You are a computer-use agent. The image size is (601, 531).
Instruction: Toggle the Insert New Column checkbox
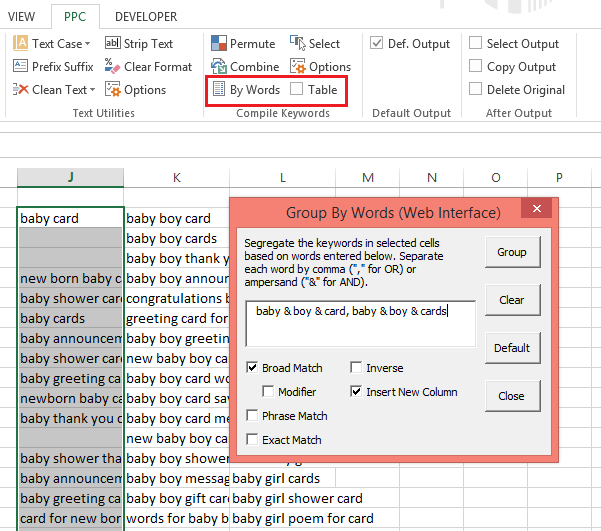pos(356,391)
